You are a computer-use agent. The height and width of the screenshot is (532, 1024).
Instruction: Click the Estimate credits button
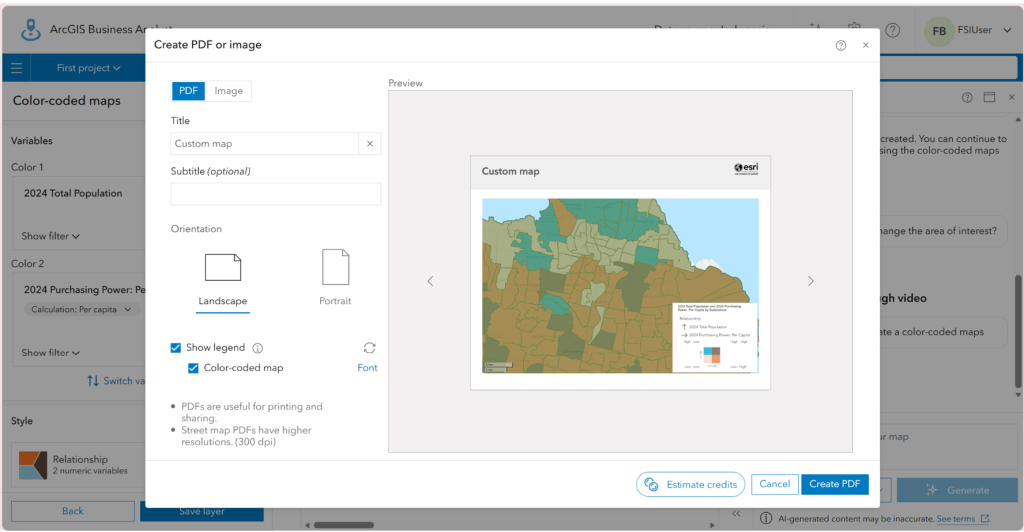(690, 484)
